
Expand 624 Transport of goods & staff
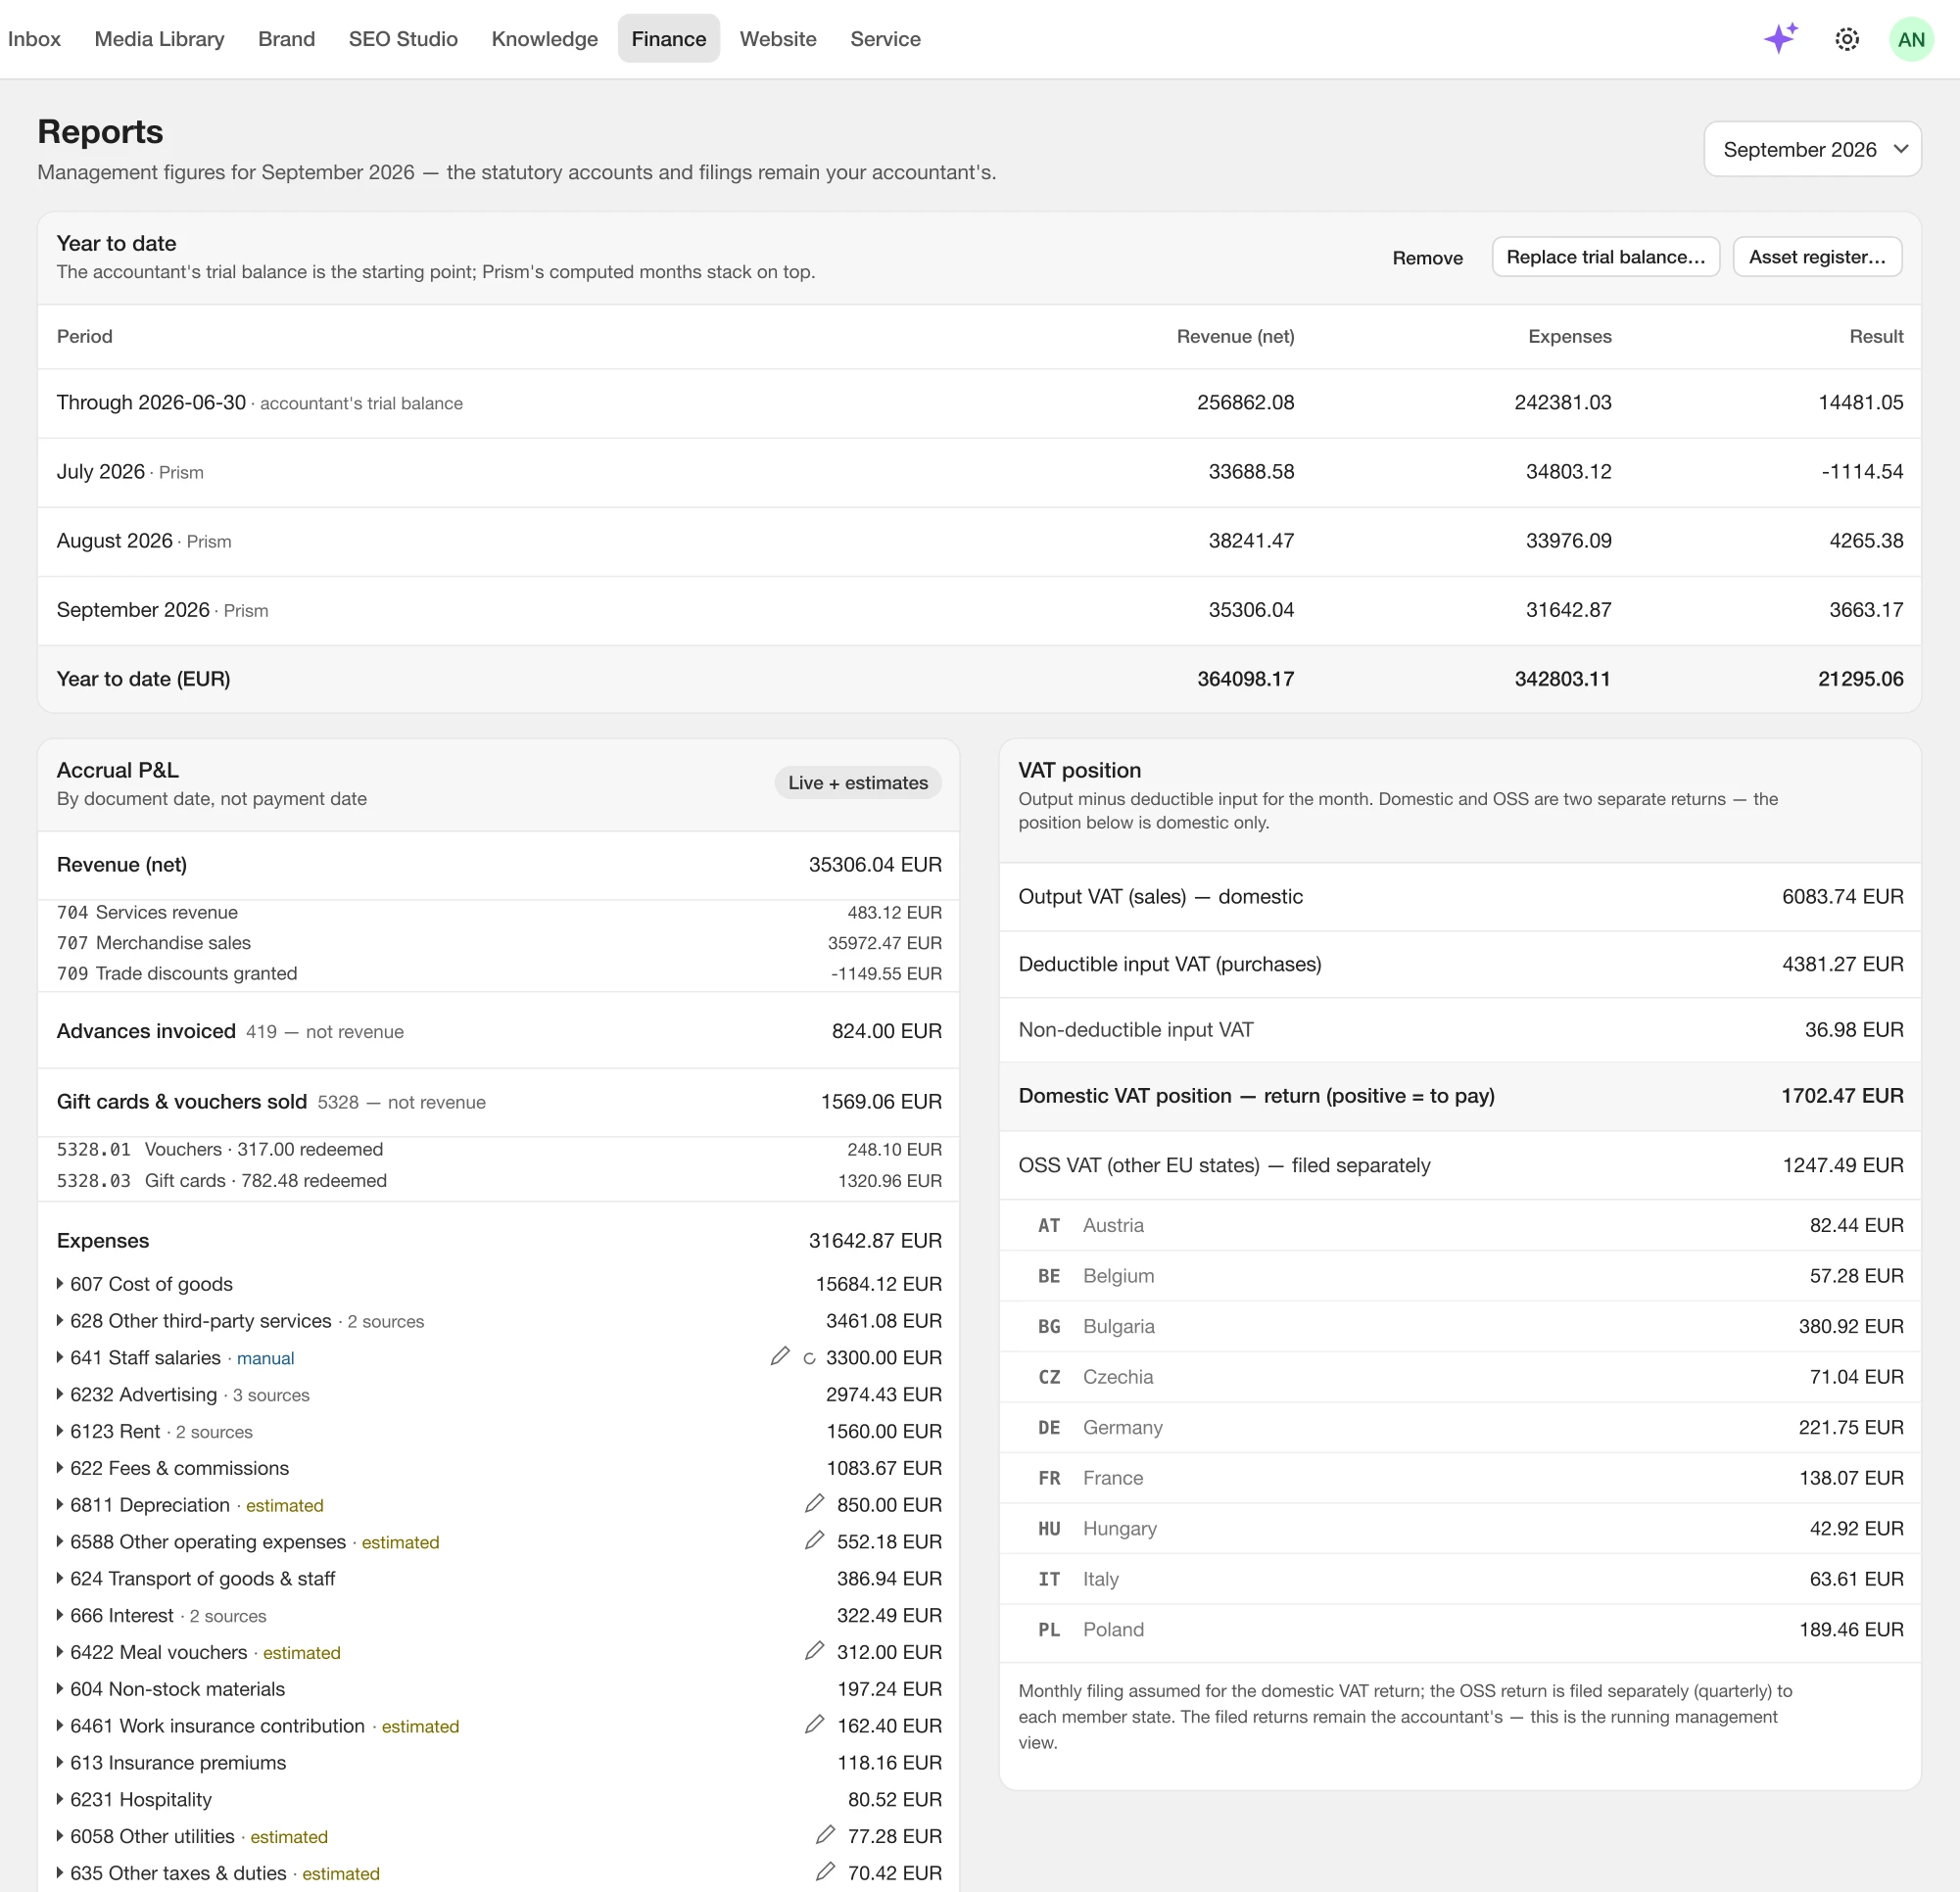499,1578
